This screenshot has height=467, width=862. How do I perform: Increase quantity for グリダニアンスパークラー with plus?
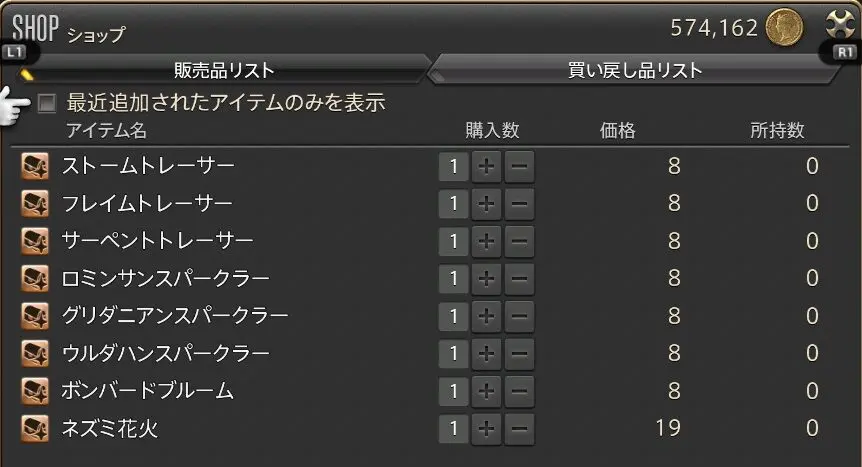click(x=486, y=316)
